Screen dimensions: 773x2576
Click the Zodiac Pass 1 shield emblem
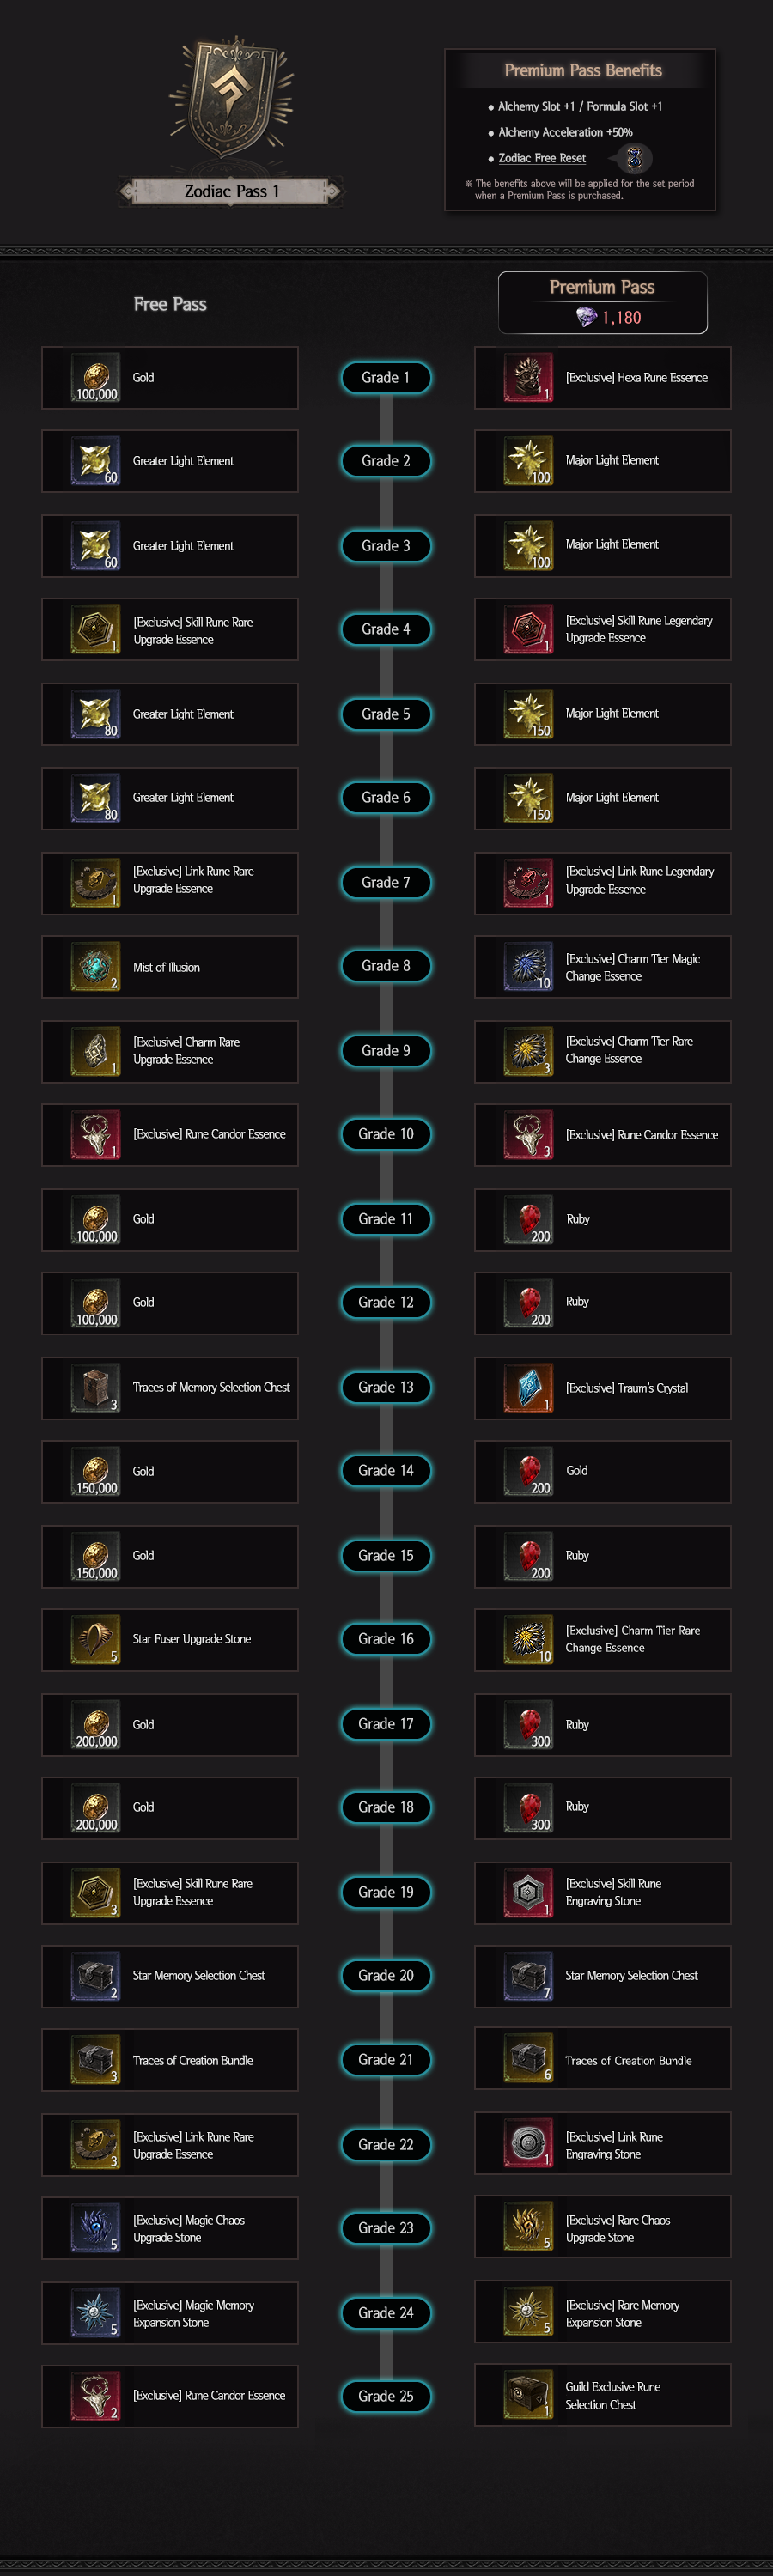point(231,98)
